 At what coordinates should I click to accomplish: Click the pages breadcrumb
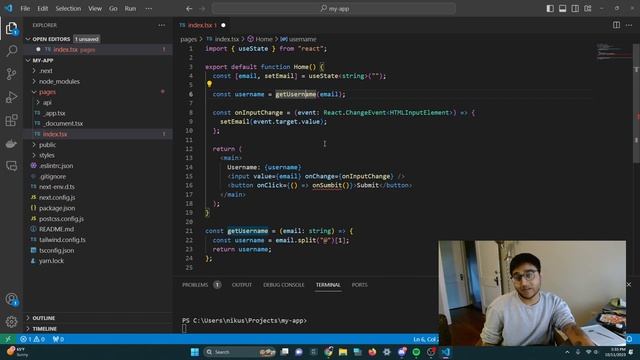tap(189, 39)
